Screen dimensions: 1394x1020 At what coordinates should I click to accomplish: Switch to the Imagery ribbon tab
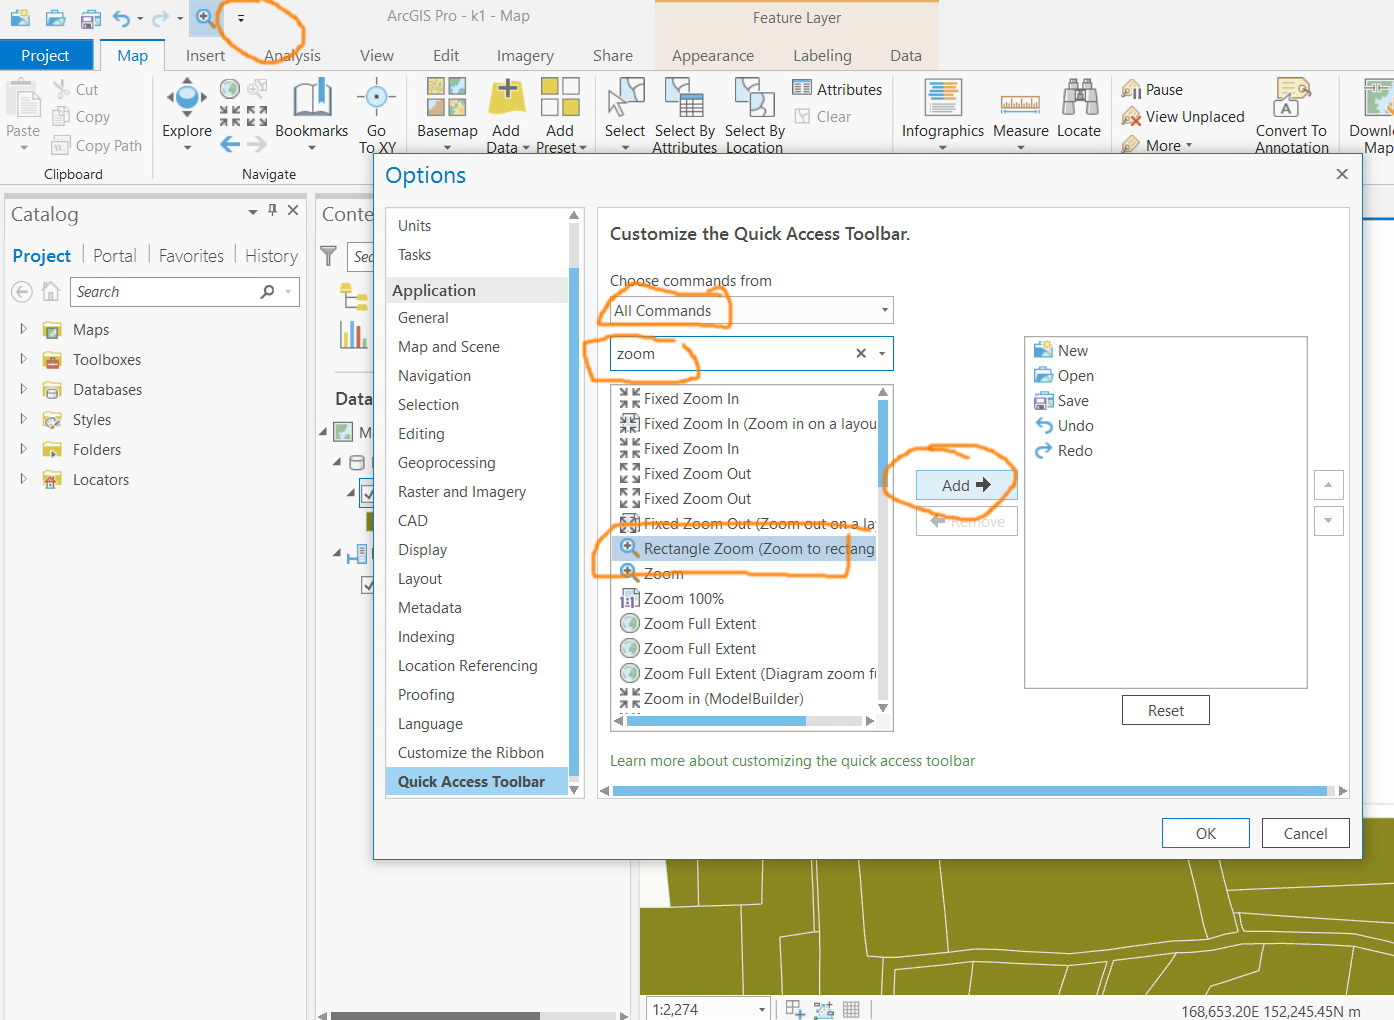(x=525, y=56)
